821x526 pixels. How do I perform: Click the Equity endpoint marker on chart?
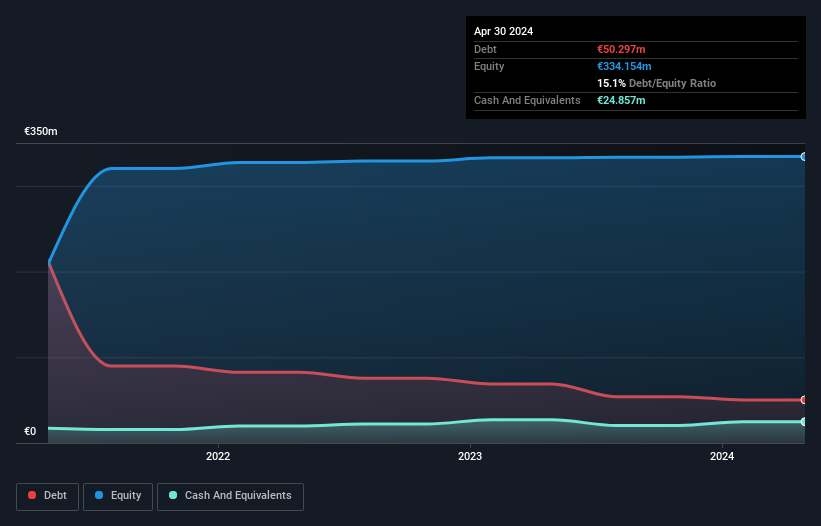804,156
